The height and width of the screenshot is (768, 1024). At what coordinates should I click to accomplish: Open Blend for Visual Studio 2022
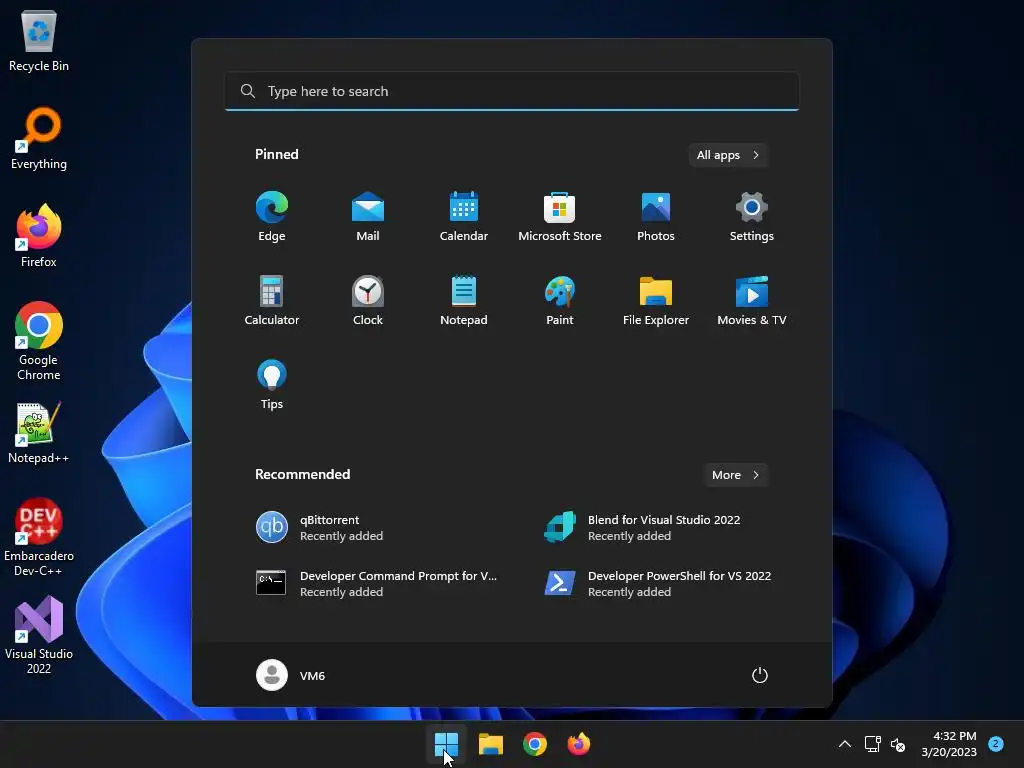point(656,528)
